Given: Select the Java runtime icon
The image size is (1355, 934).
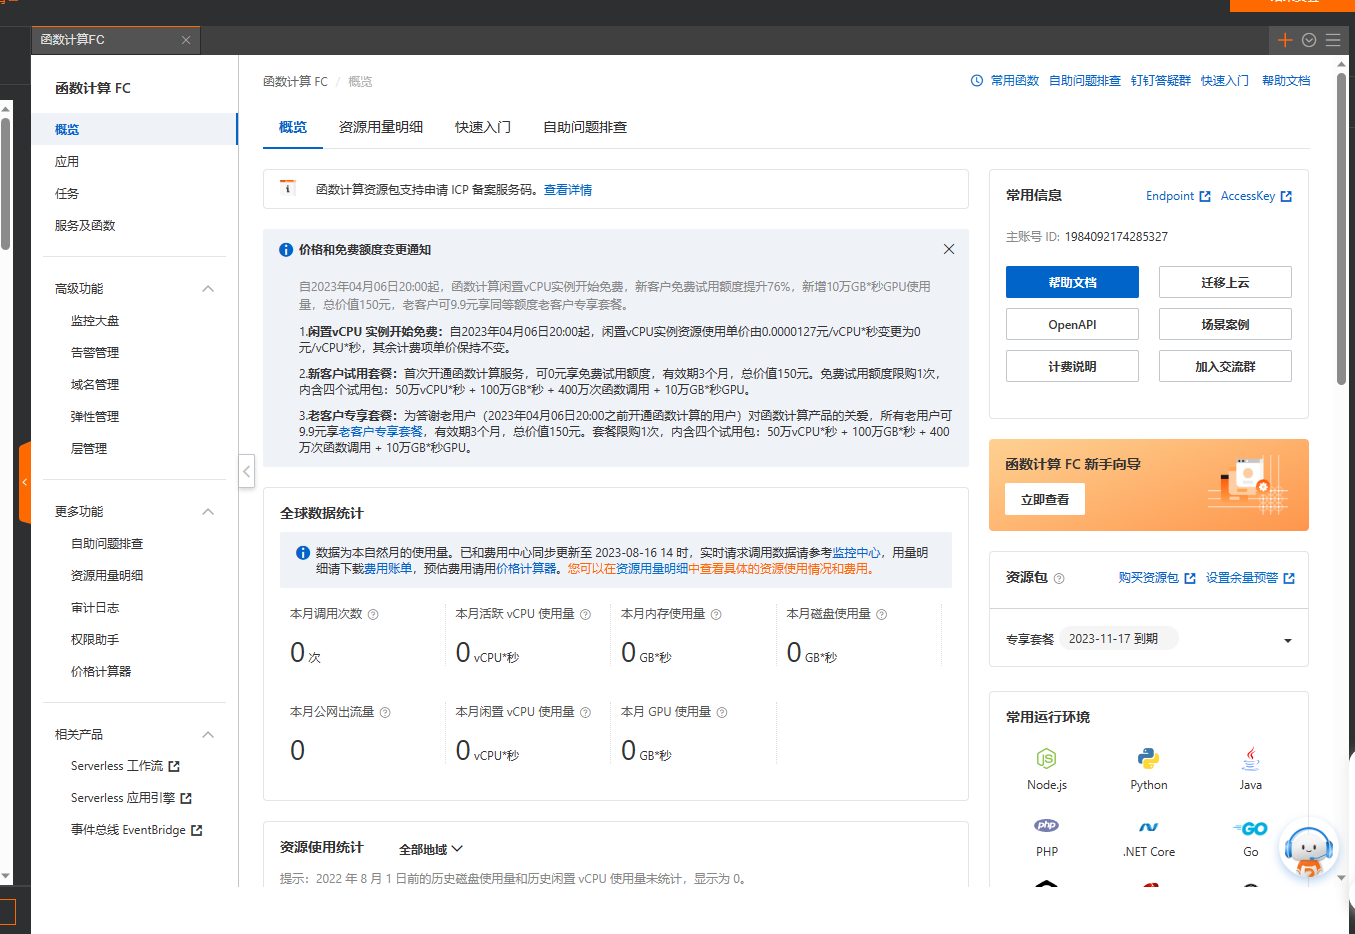Looking at the screenshot, I should click(1250, 758).
